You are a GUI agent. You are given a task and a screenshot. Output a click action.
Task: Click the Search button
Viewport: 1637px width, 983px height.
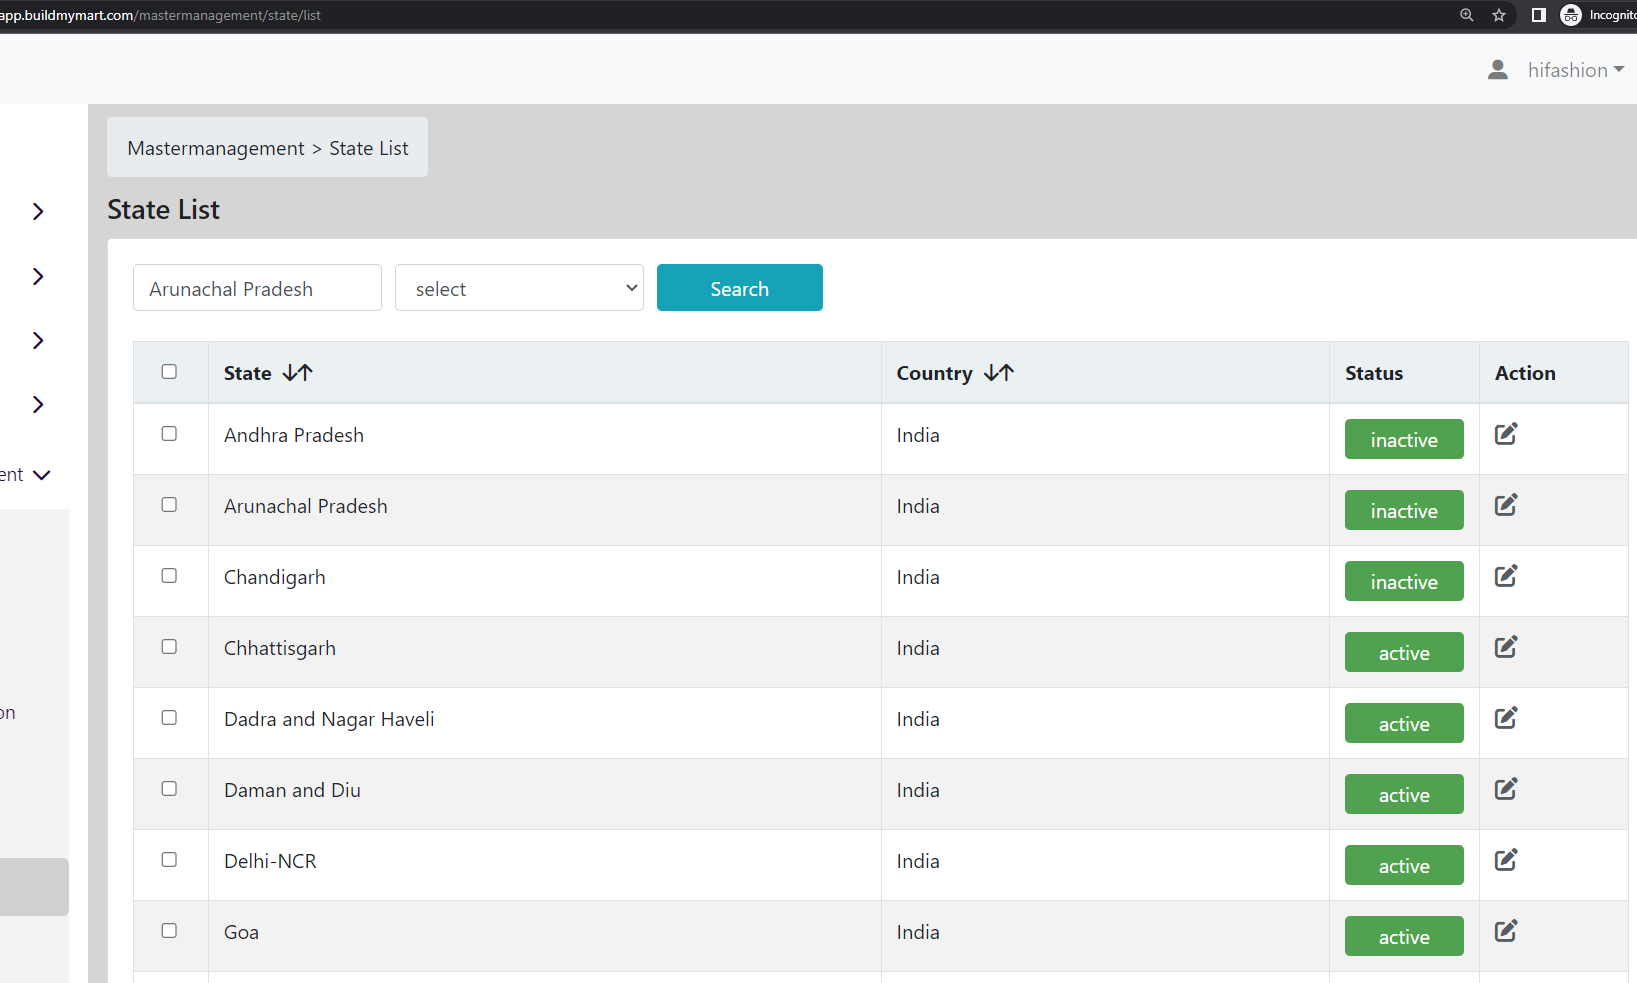740,288
